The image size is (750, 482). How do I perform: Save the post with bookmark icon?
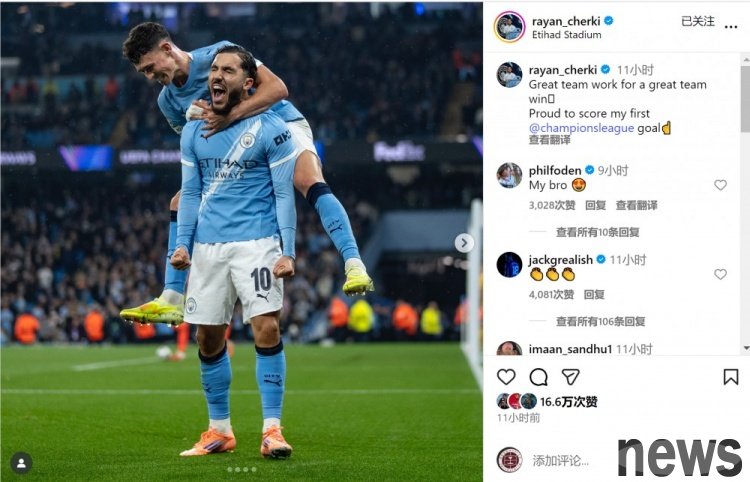click(x=730, y=377)
